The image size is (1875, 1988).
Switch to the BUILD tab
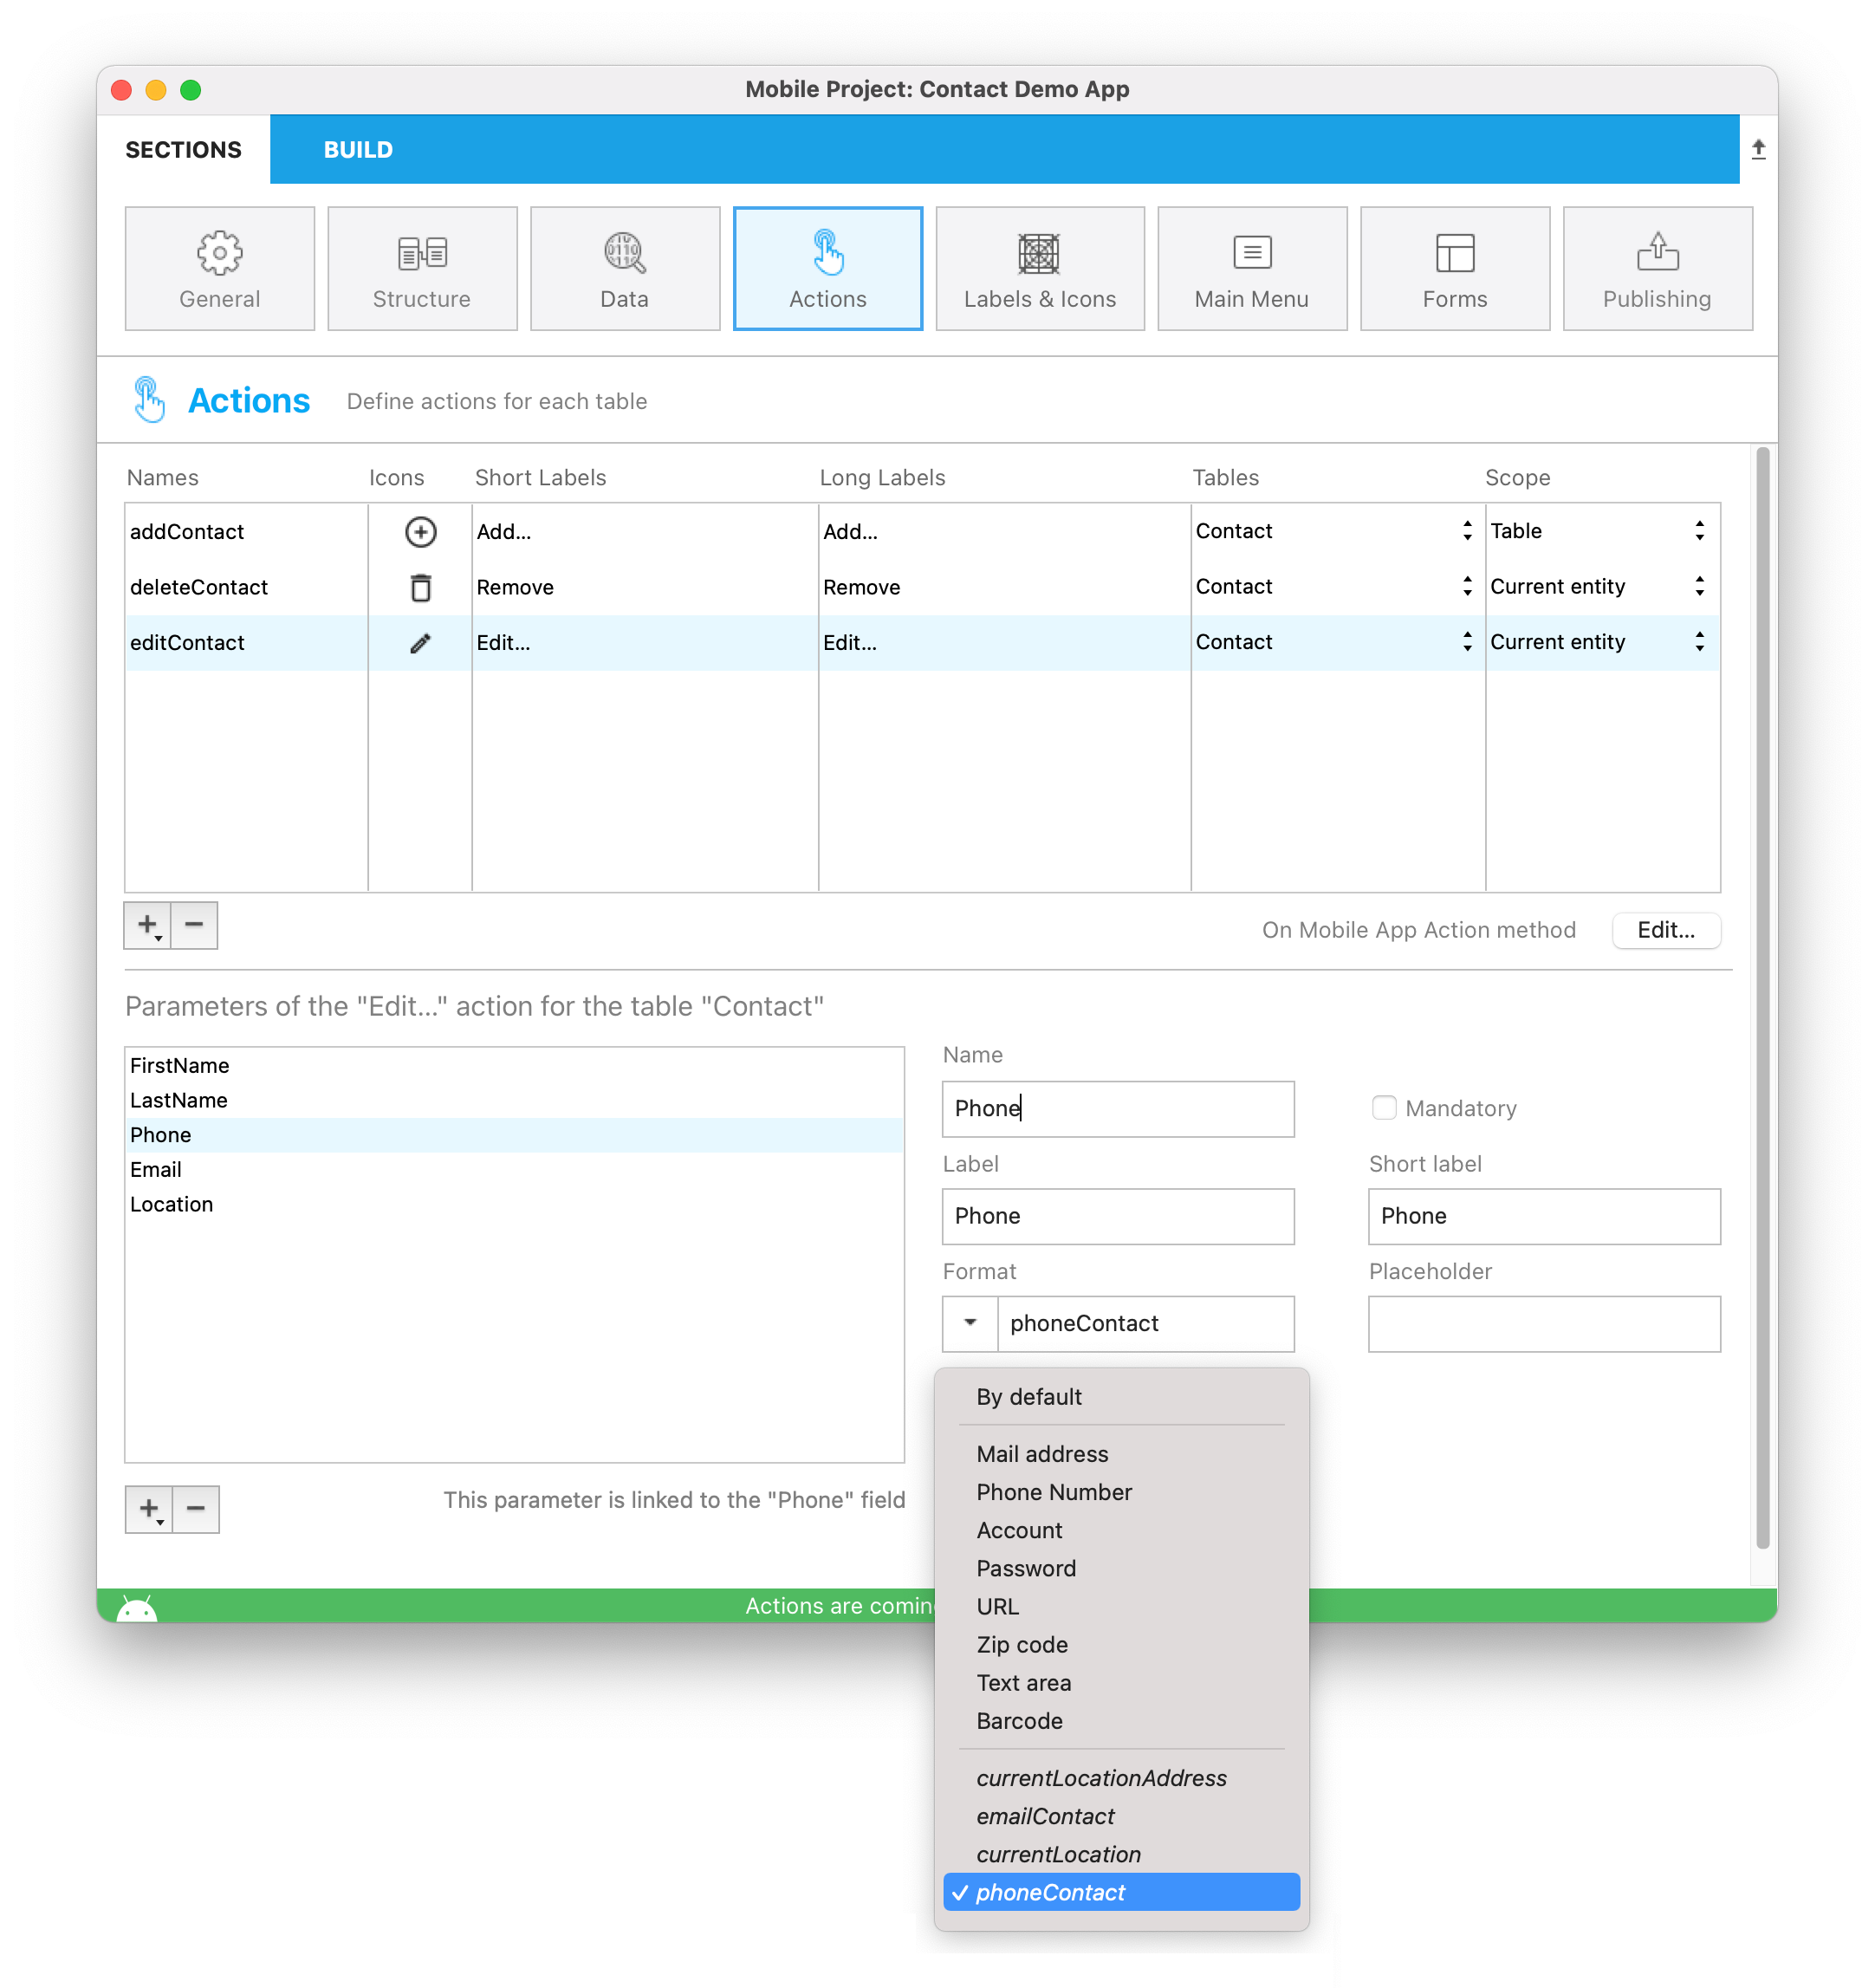point(357,150)
